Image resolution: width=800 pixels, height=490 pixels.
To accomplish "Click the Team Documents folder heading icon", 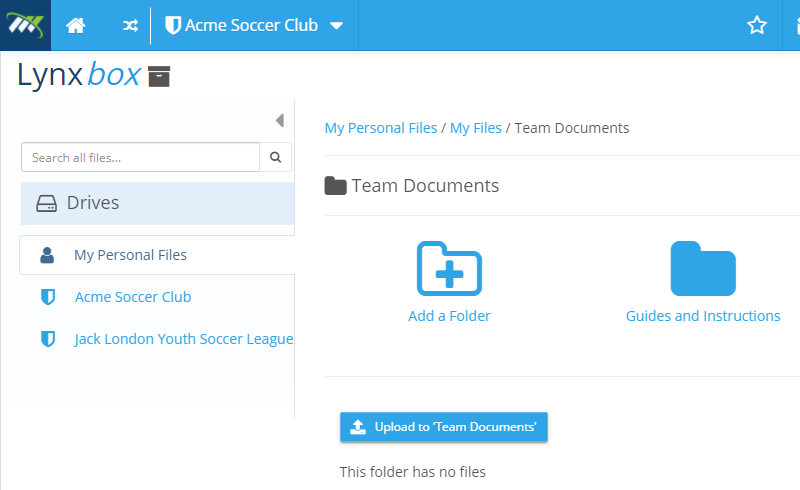I will pos(335,186).
